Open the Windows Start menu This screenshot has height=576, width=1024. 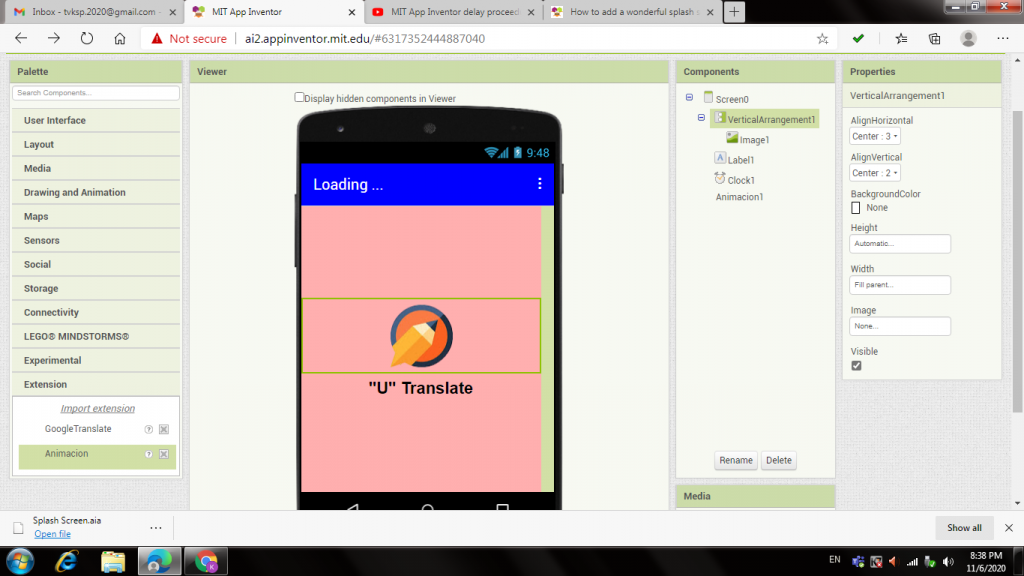click(20, 561)
